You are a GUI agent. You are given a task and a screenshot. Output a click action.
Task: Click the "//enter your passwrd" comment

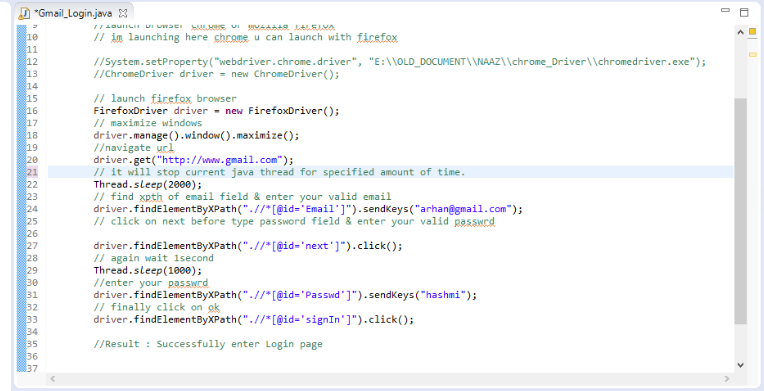tap(151, 283)
